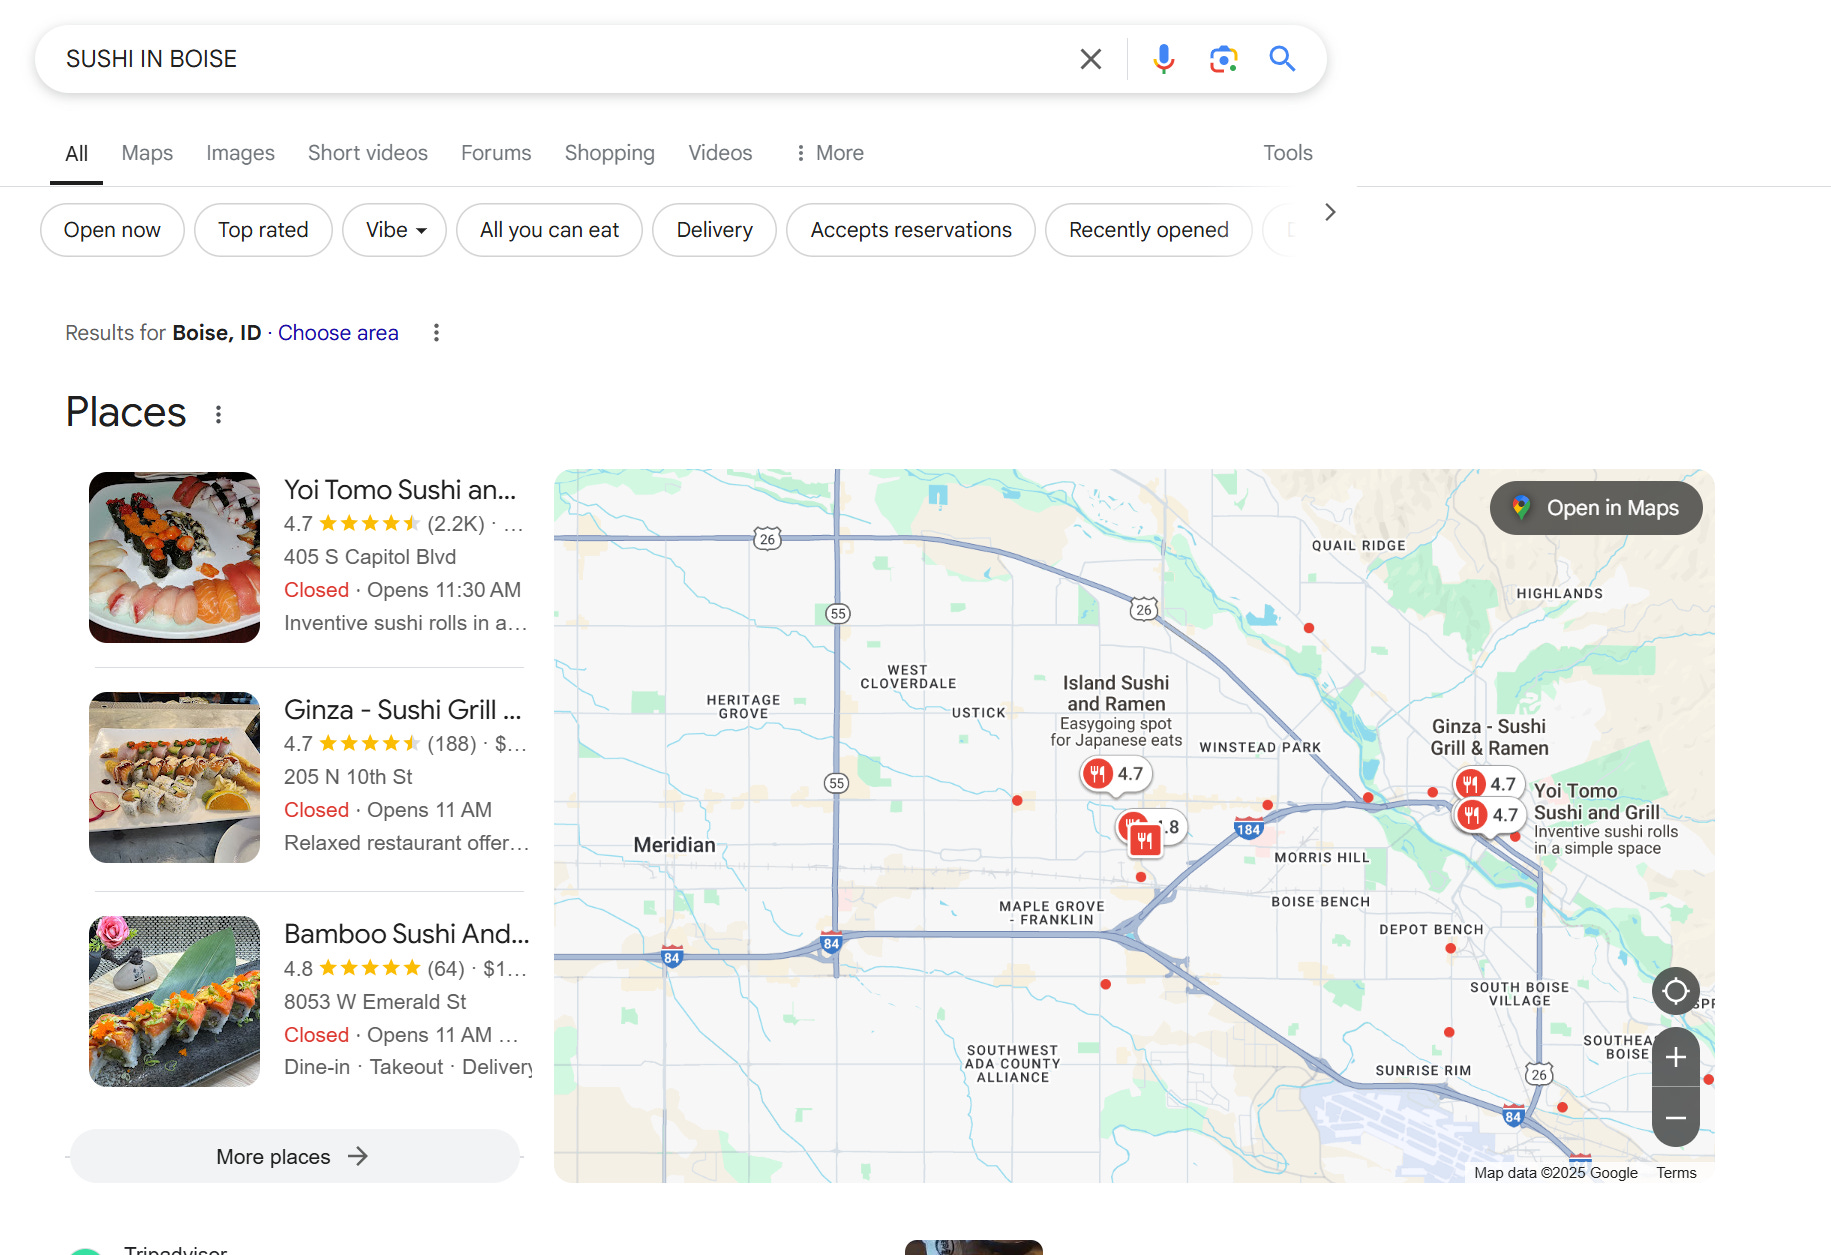Zoom in the map with plus button
Screen dimensions: 1831x1255
pyautogui.click(x=1676, y=1057)
